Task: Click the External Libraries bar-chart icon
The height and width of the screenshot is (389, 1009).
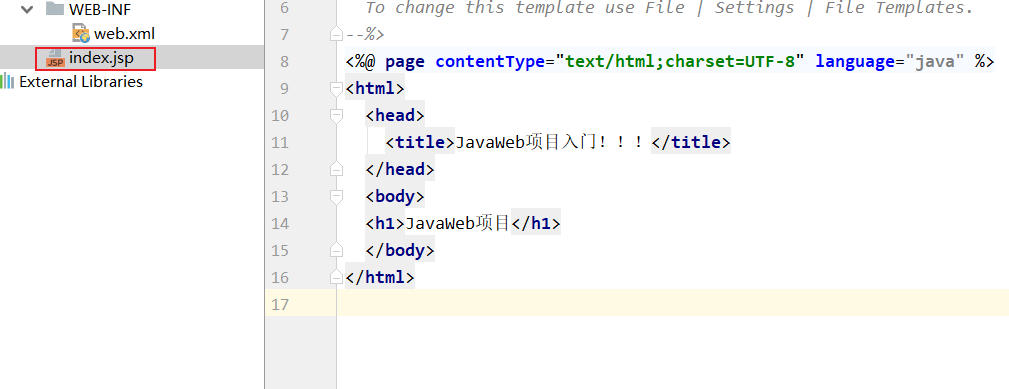Action: click(7, 82)
